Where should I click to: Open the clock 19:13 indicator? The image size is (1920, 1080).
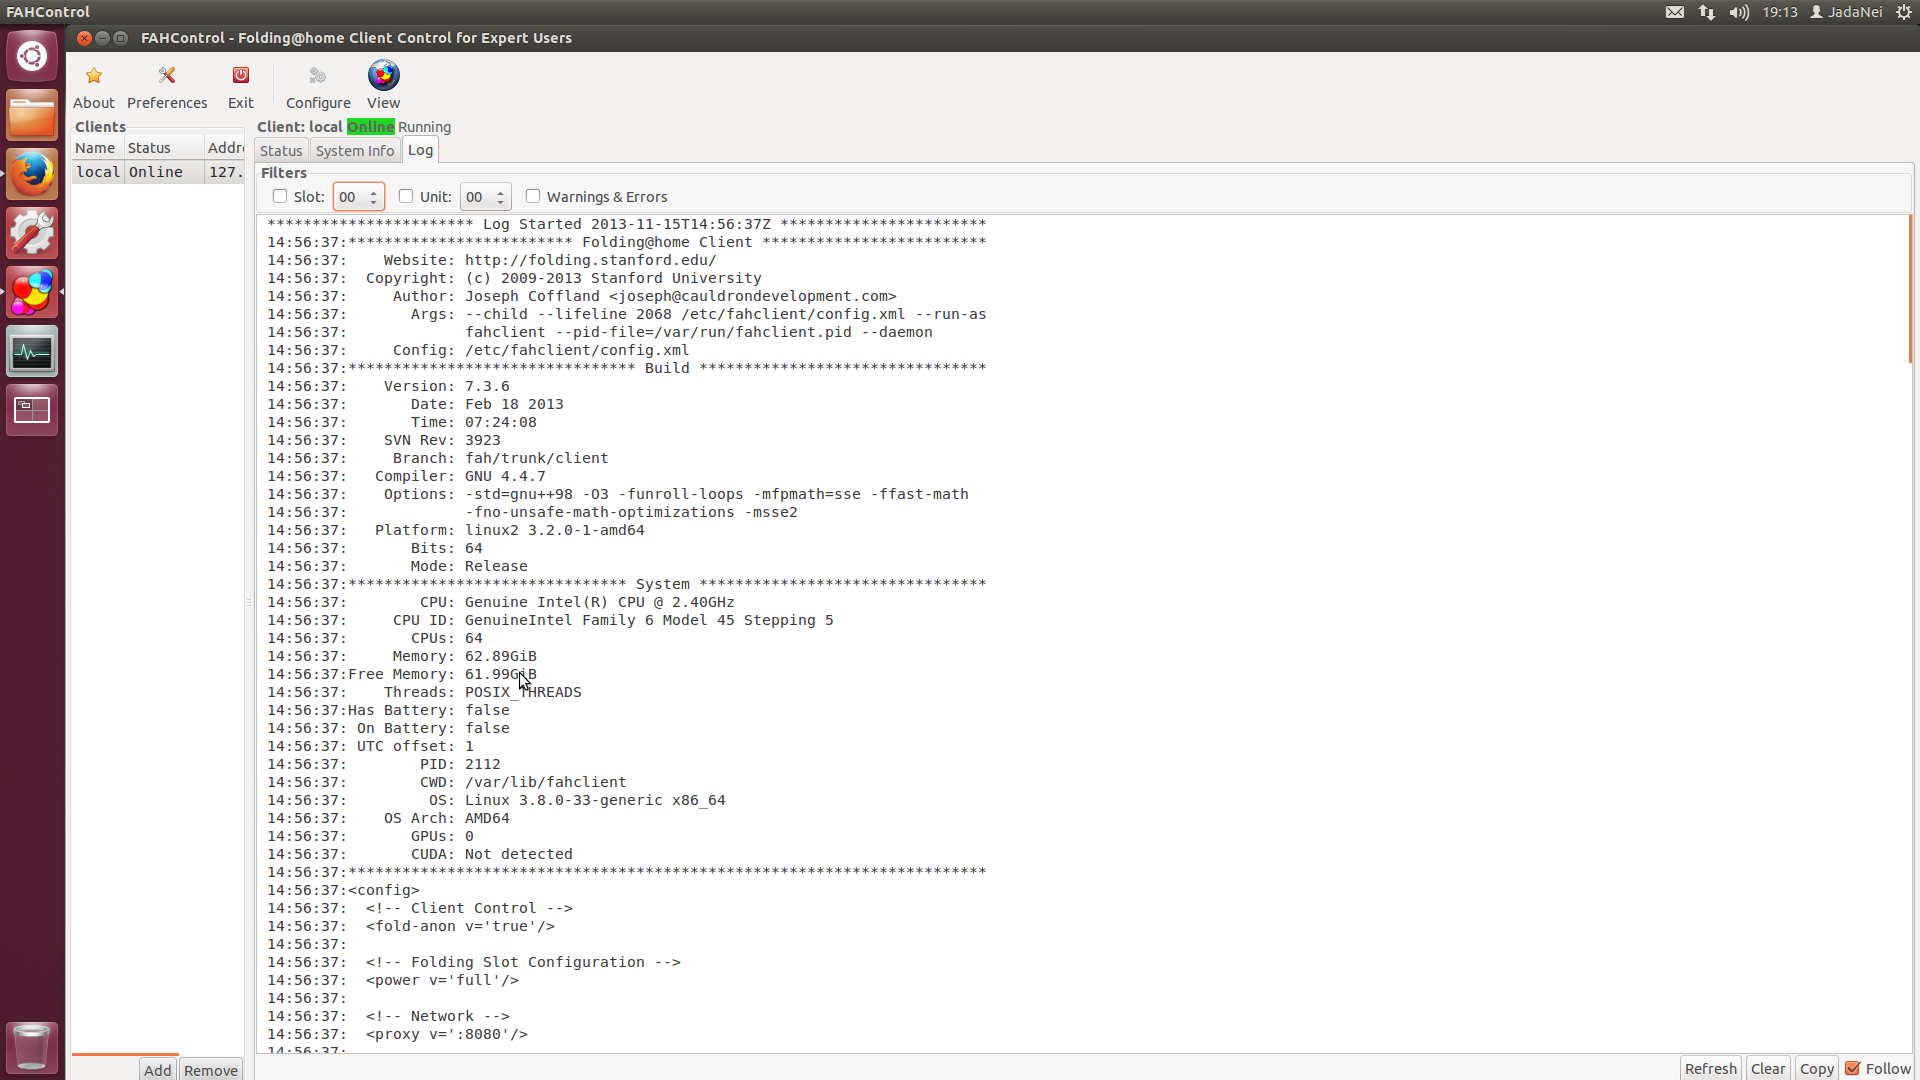(1779, 12)
